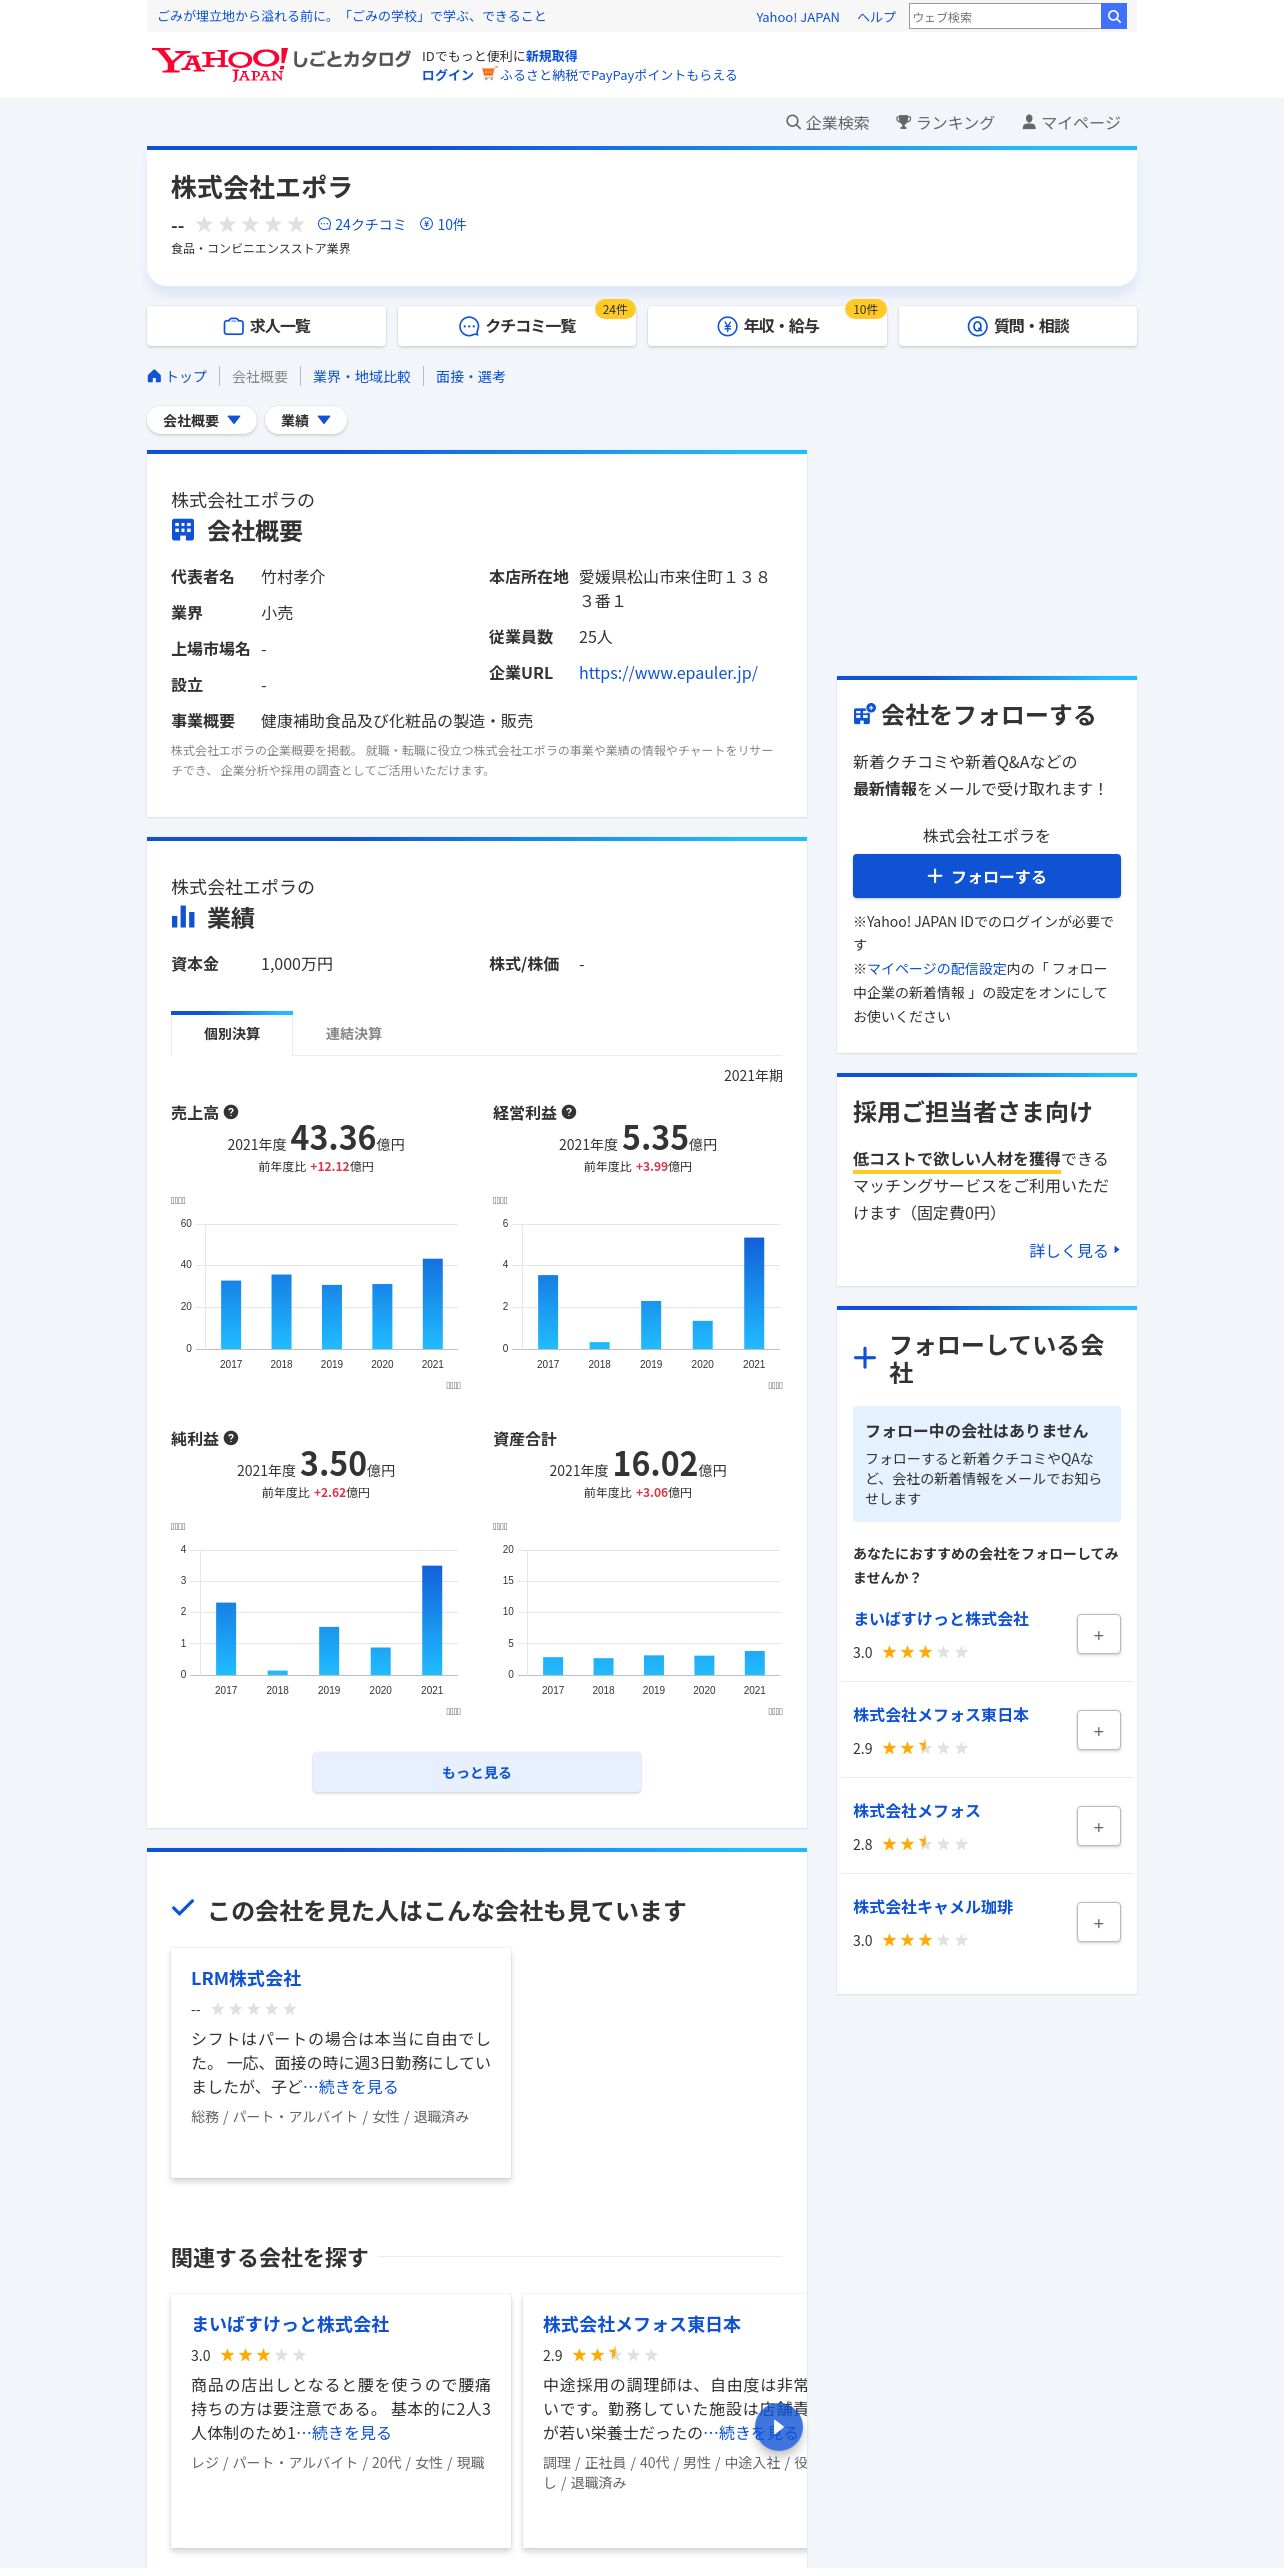The height and width of the screenshot is (2568, 1284).
Task: Click the carousel next arrow button
Action: point(780,2426)
